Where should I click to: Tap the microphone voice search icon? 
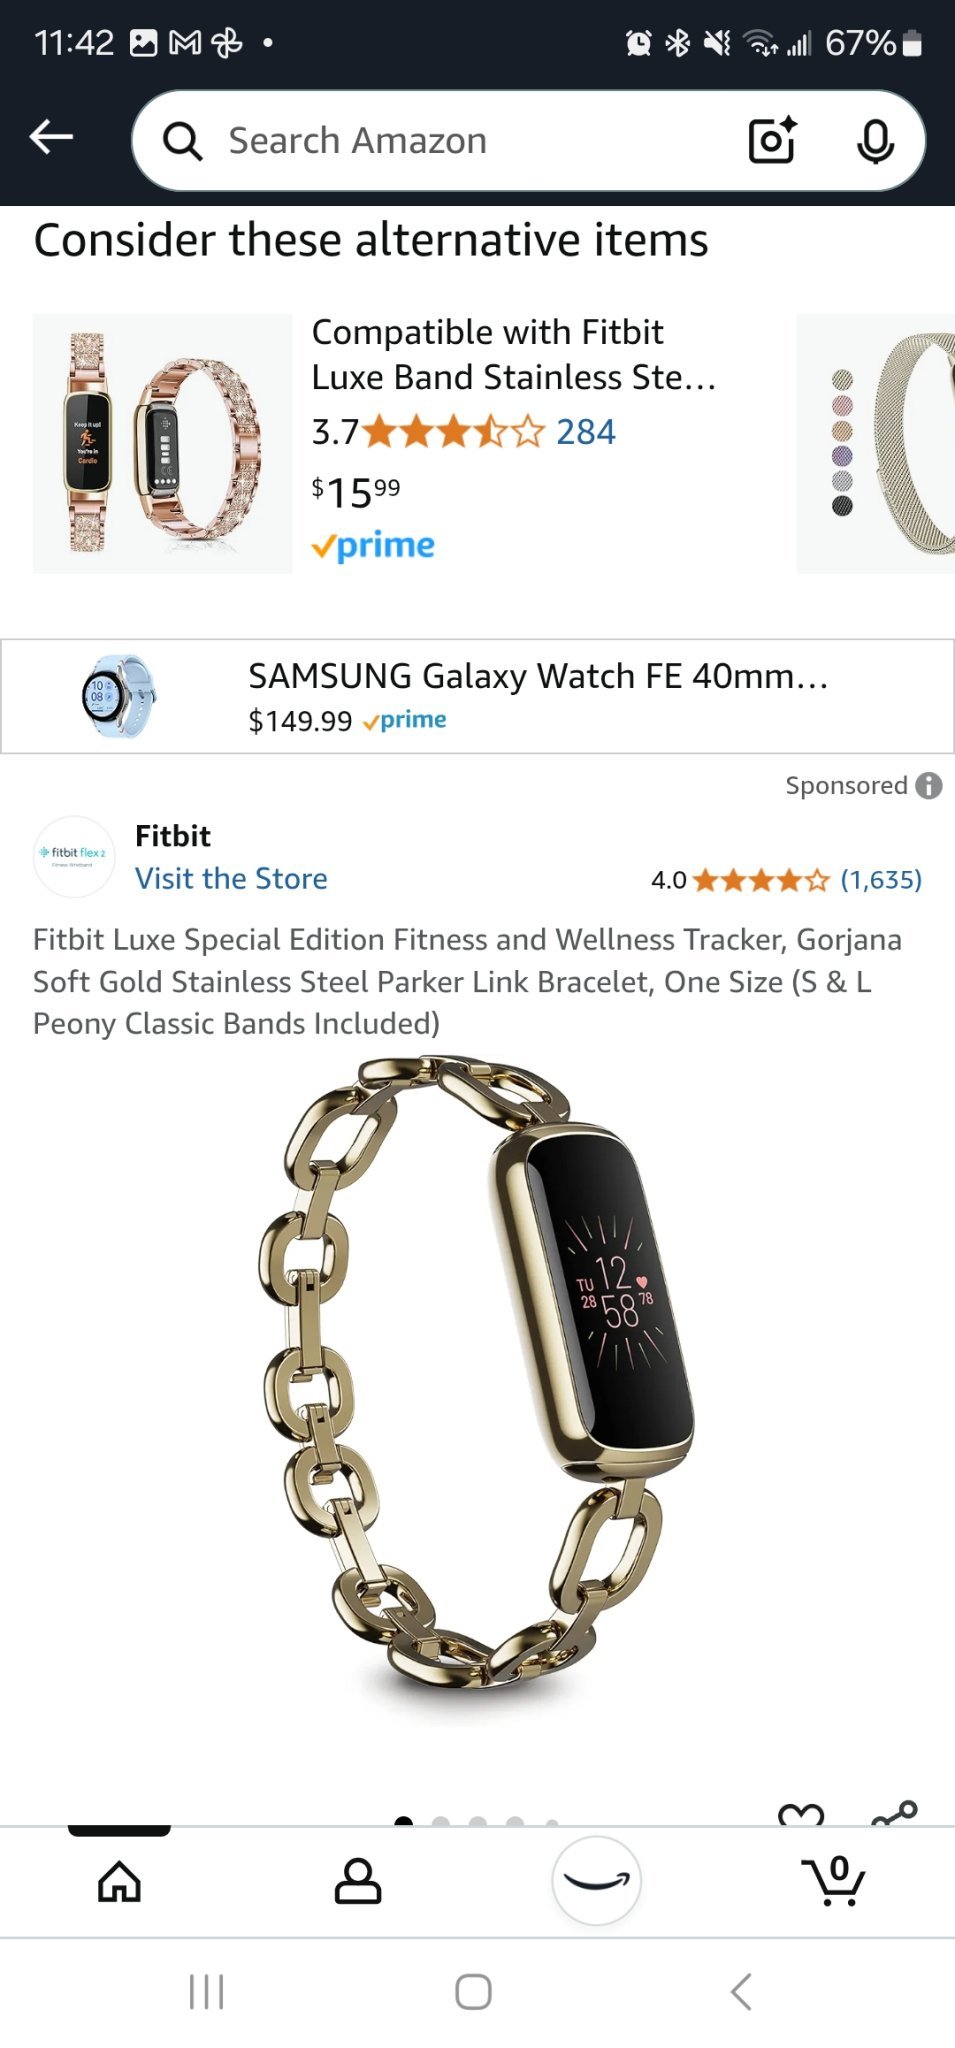tap(875, 141)
